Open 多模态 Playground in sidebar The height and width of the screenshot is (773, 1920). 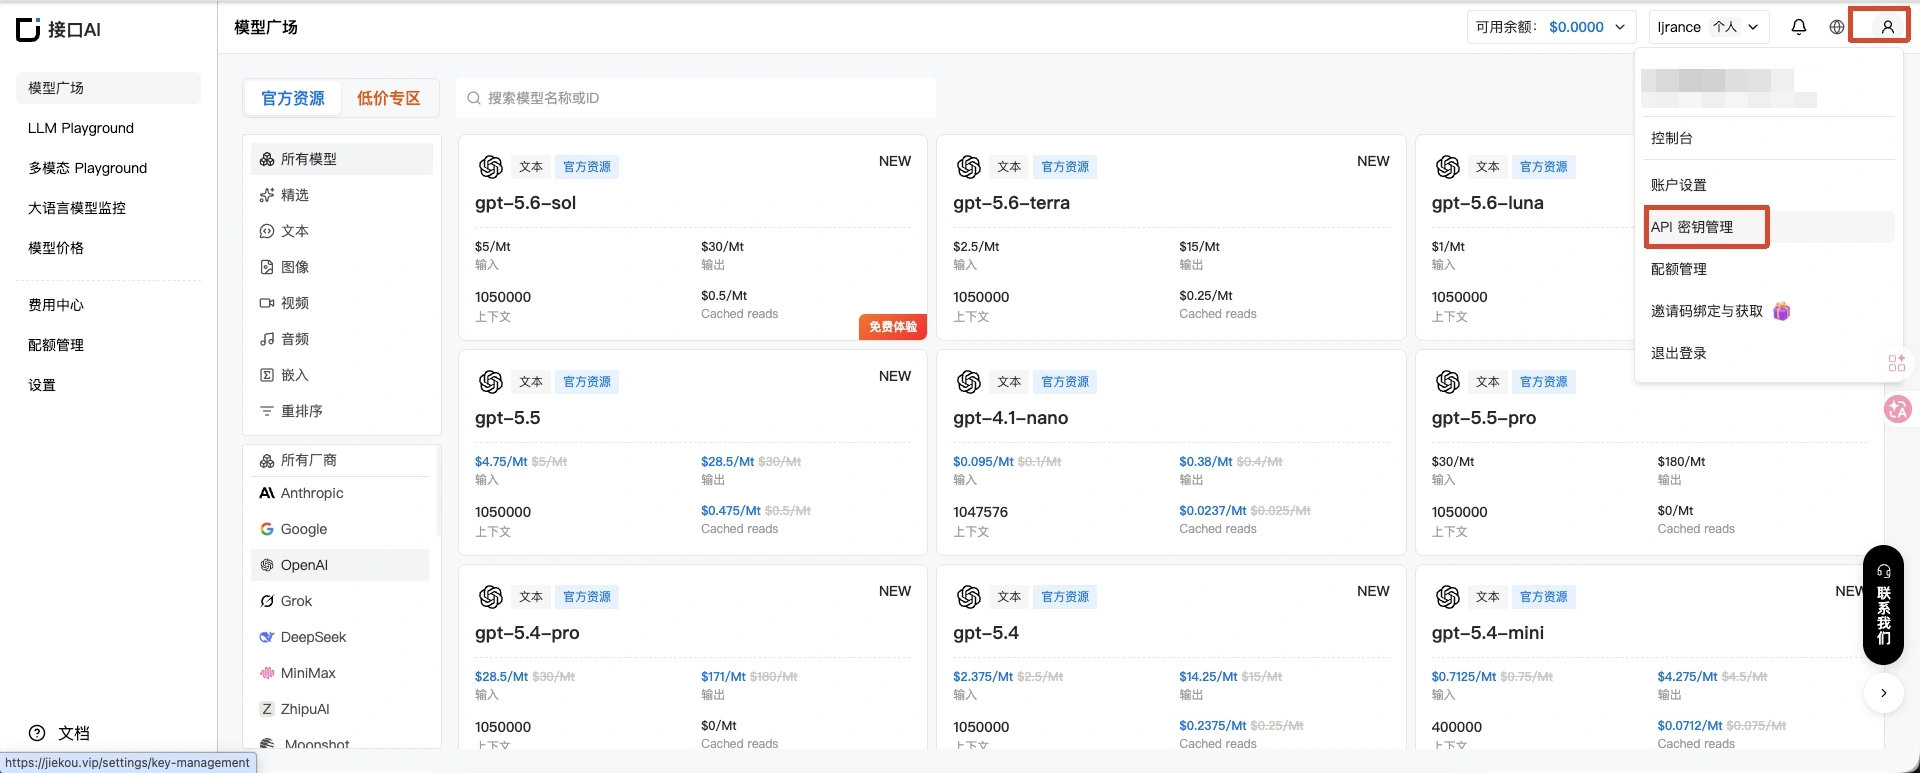(x=108, y=168)
